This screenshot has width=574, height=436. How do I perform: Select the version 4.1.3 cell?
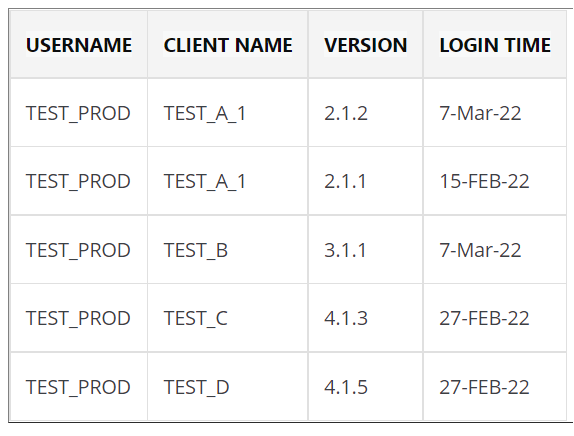(365, 318)
